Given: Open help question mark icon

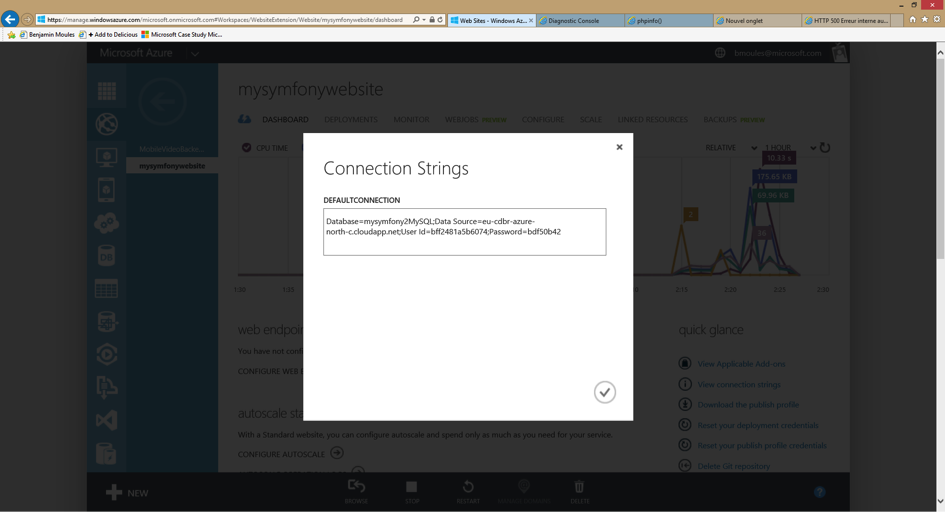Looking at the screenshot, I should click(820, 492).
